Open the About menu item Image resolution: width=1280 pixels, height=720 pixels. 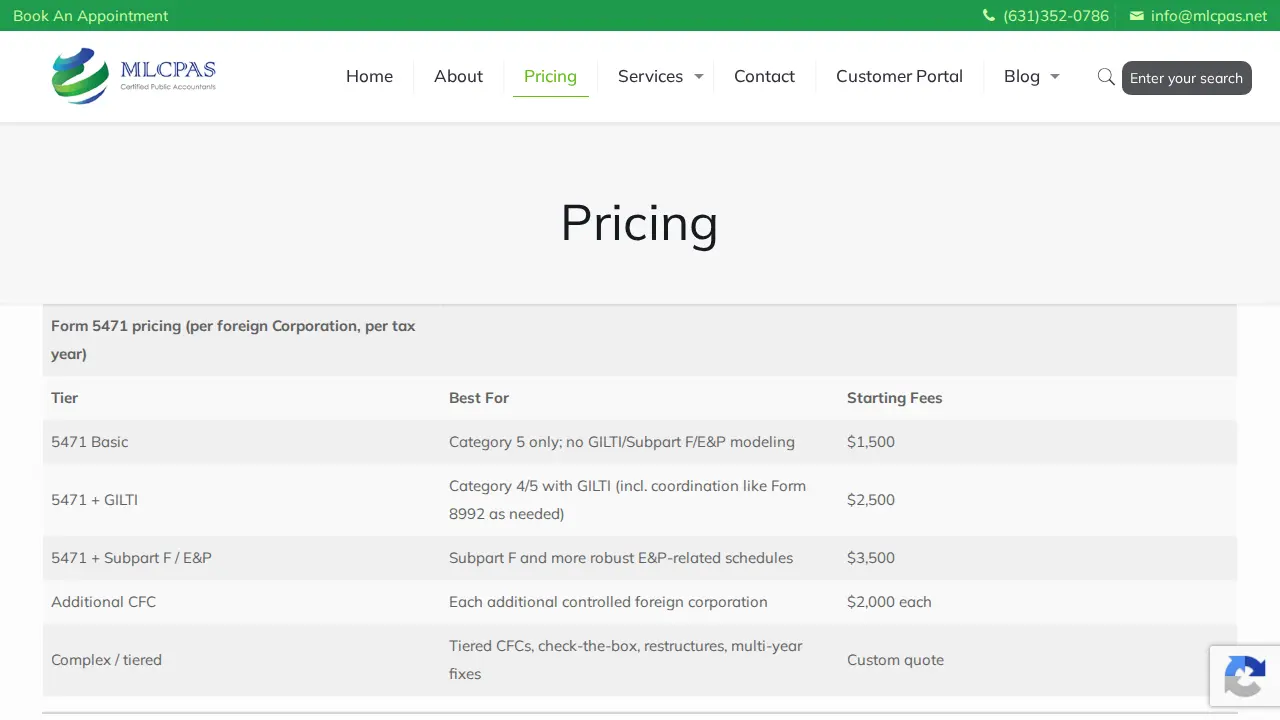point(458,76)
